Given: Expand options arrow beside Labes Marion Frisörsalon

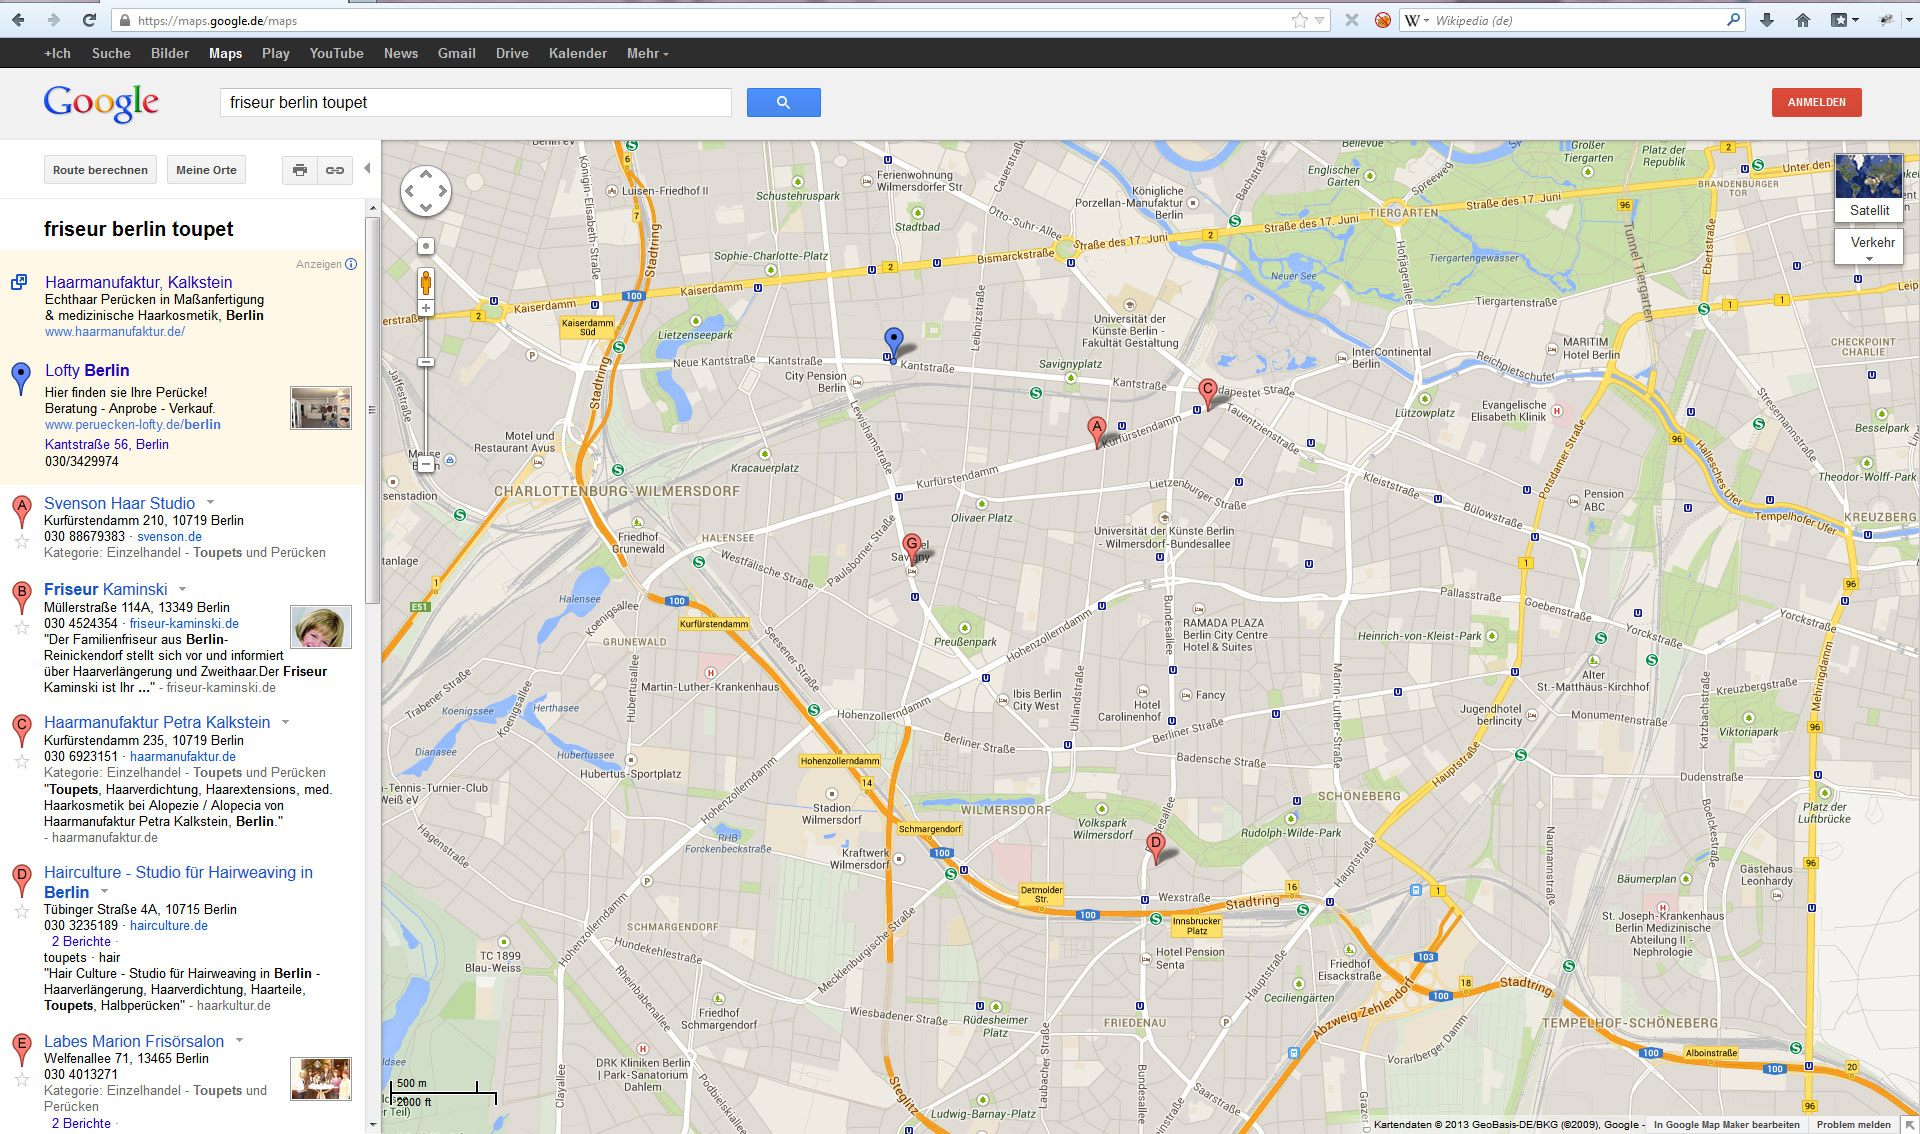Looking at the screenshot, I should (239, 1040).
